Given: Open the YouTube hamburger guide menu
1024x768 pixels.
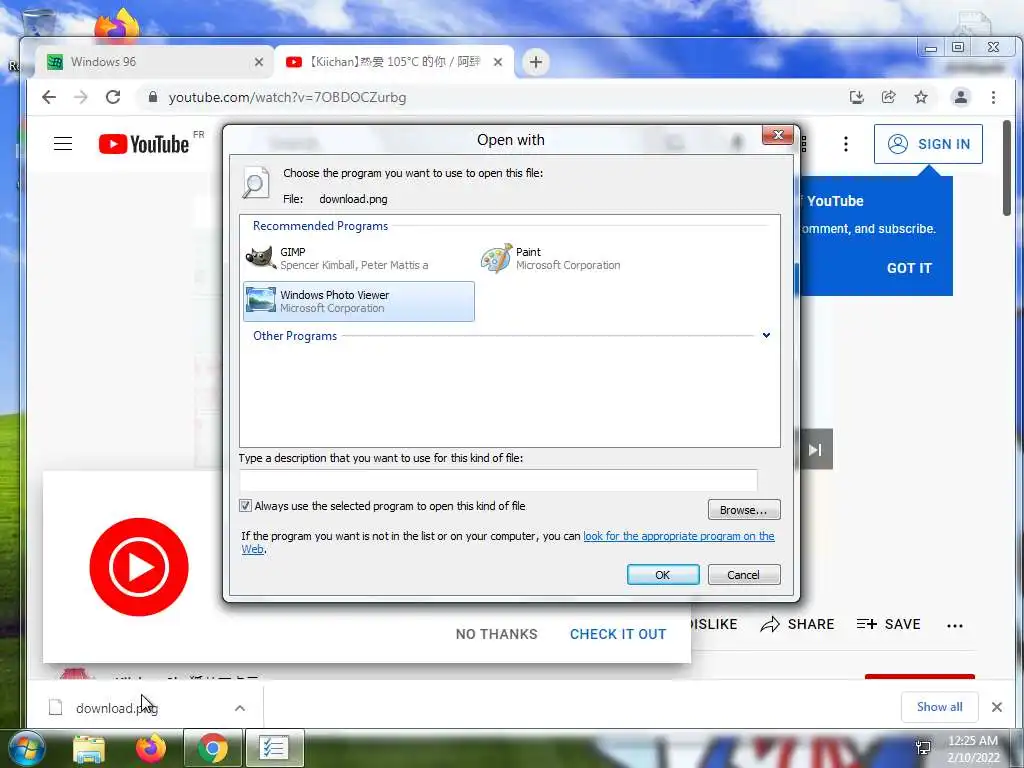Looking at the screenshot, I should click(x=63, y=144).
